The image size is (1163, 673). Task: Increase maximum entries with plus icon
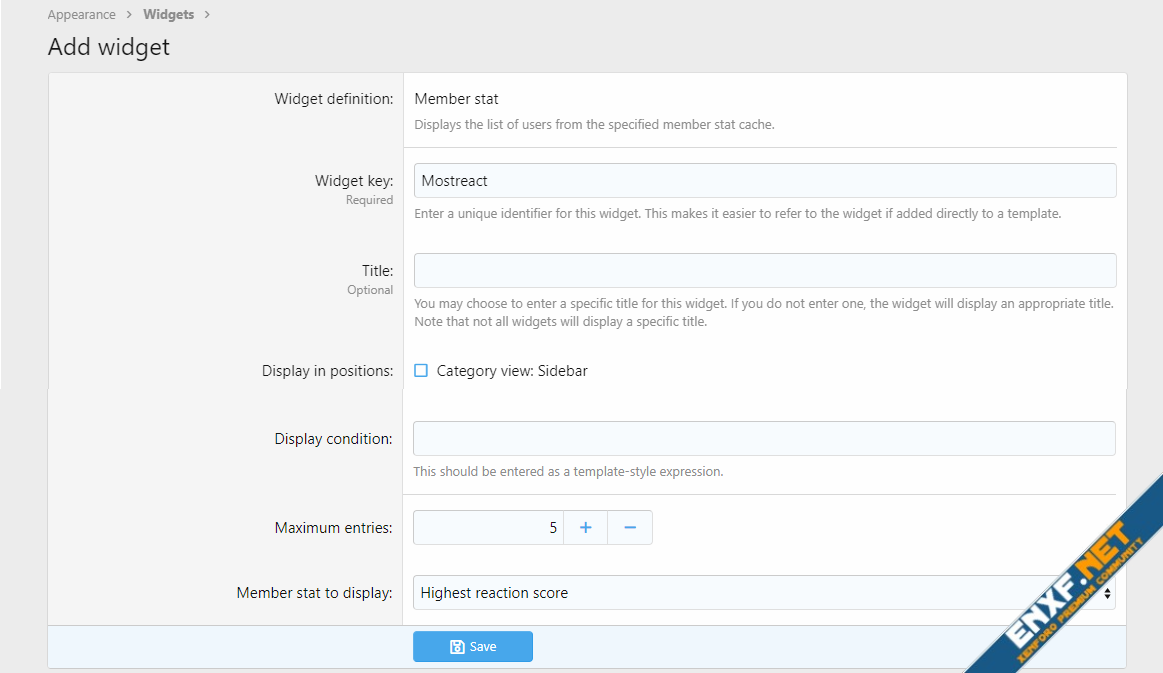[x=586, y=528]
